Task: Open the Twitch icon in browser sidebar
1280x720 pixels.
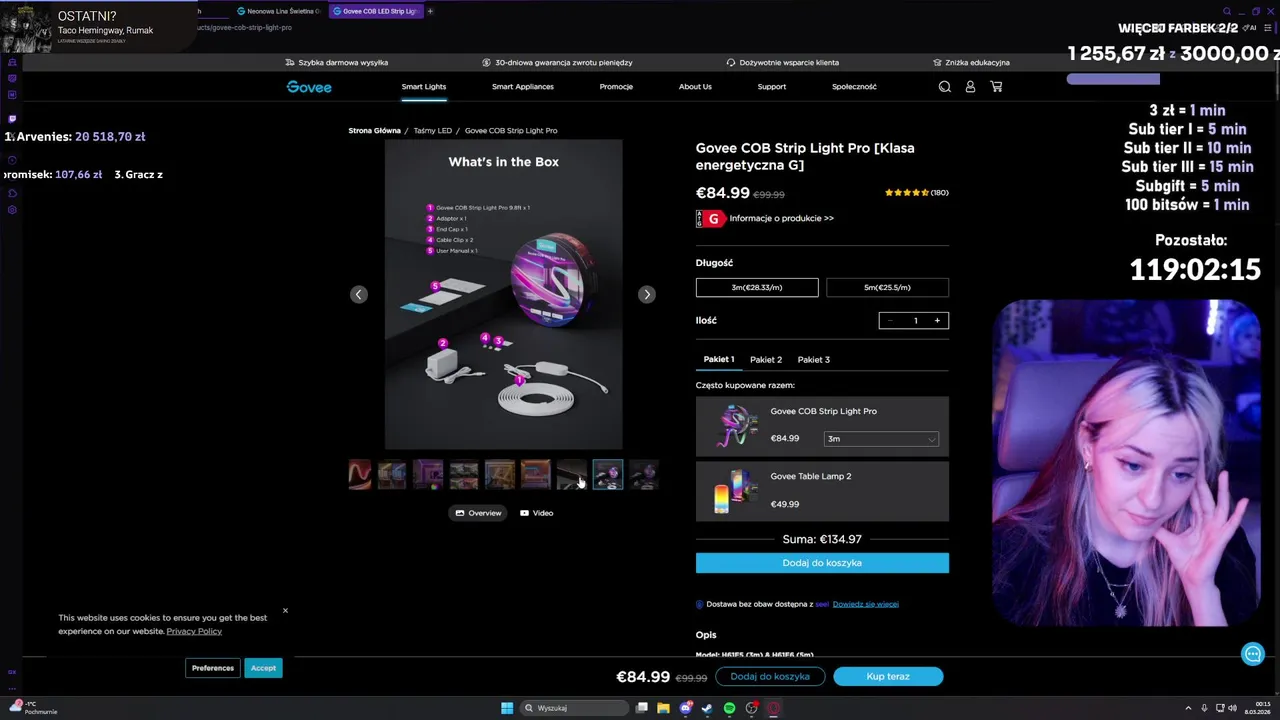Action: pyautogui.click(x=12, y=118)
